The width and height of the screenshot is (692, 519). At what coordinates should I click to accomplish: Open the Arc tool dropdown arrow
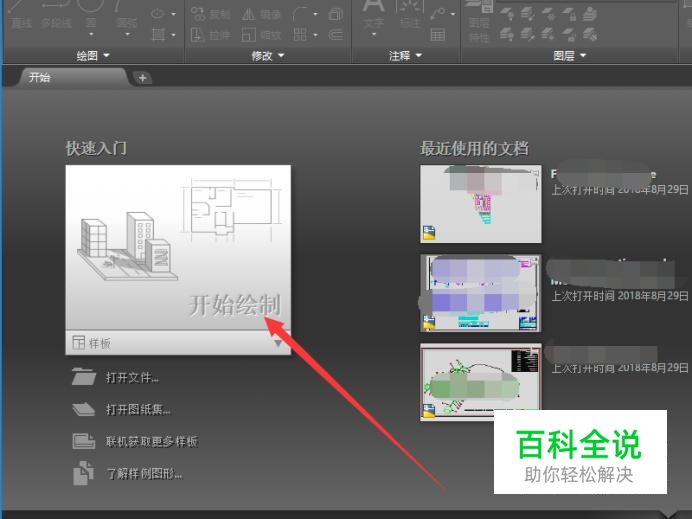[128, 34]
